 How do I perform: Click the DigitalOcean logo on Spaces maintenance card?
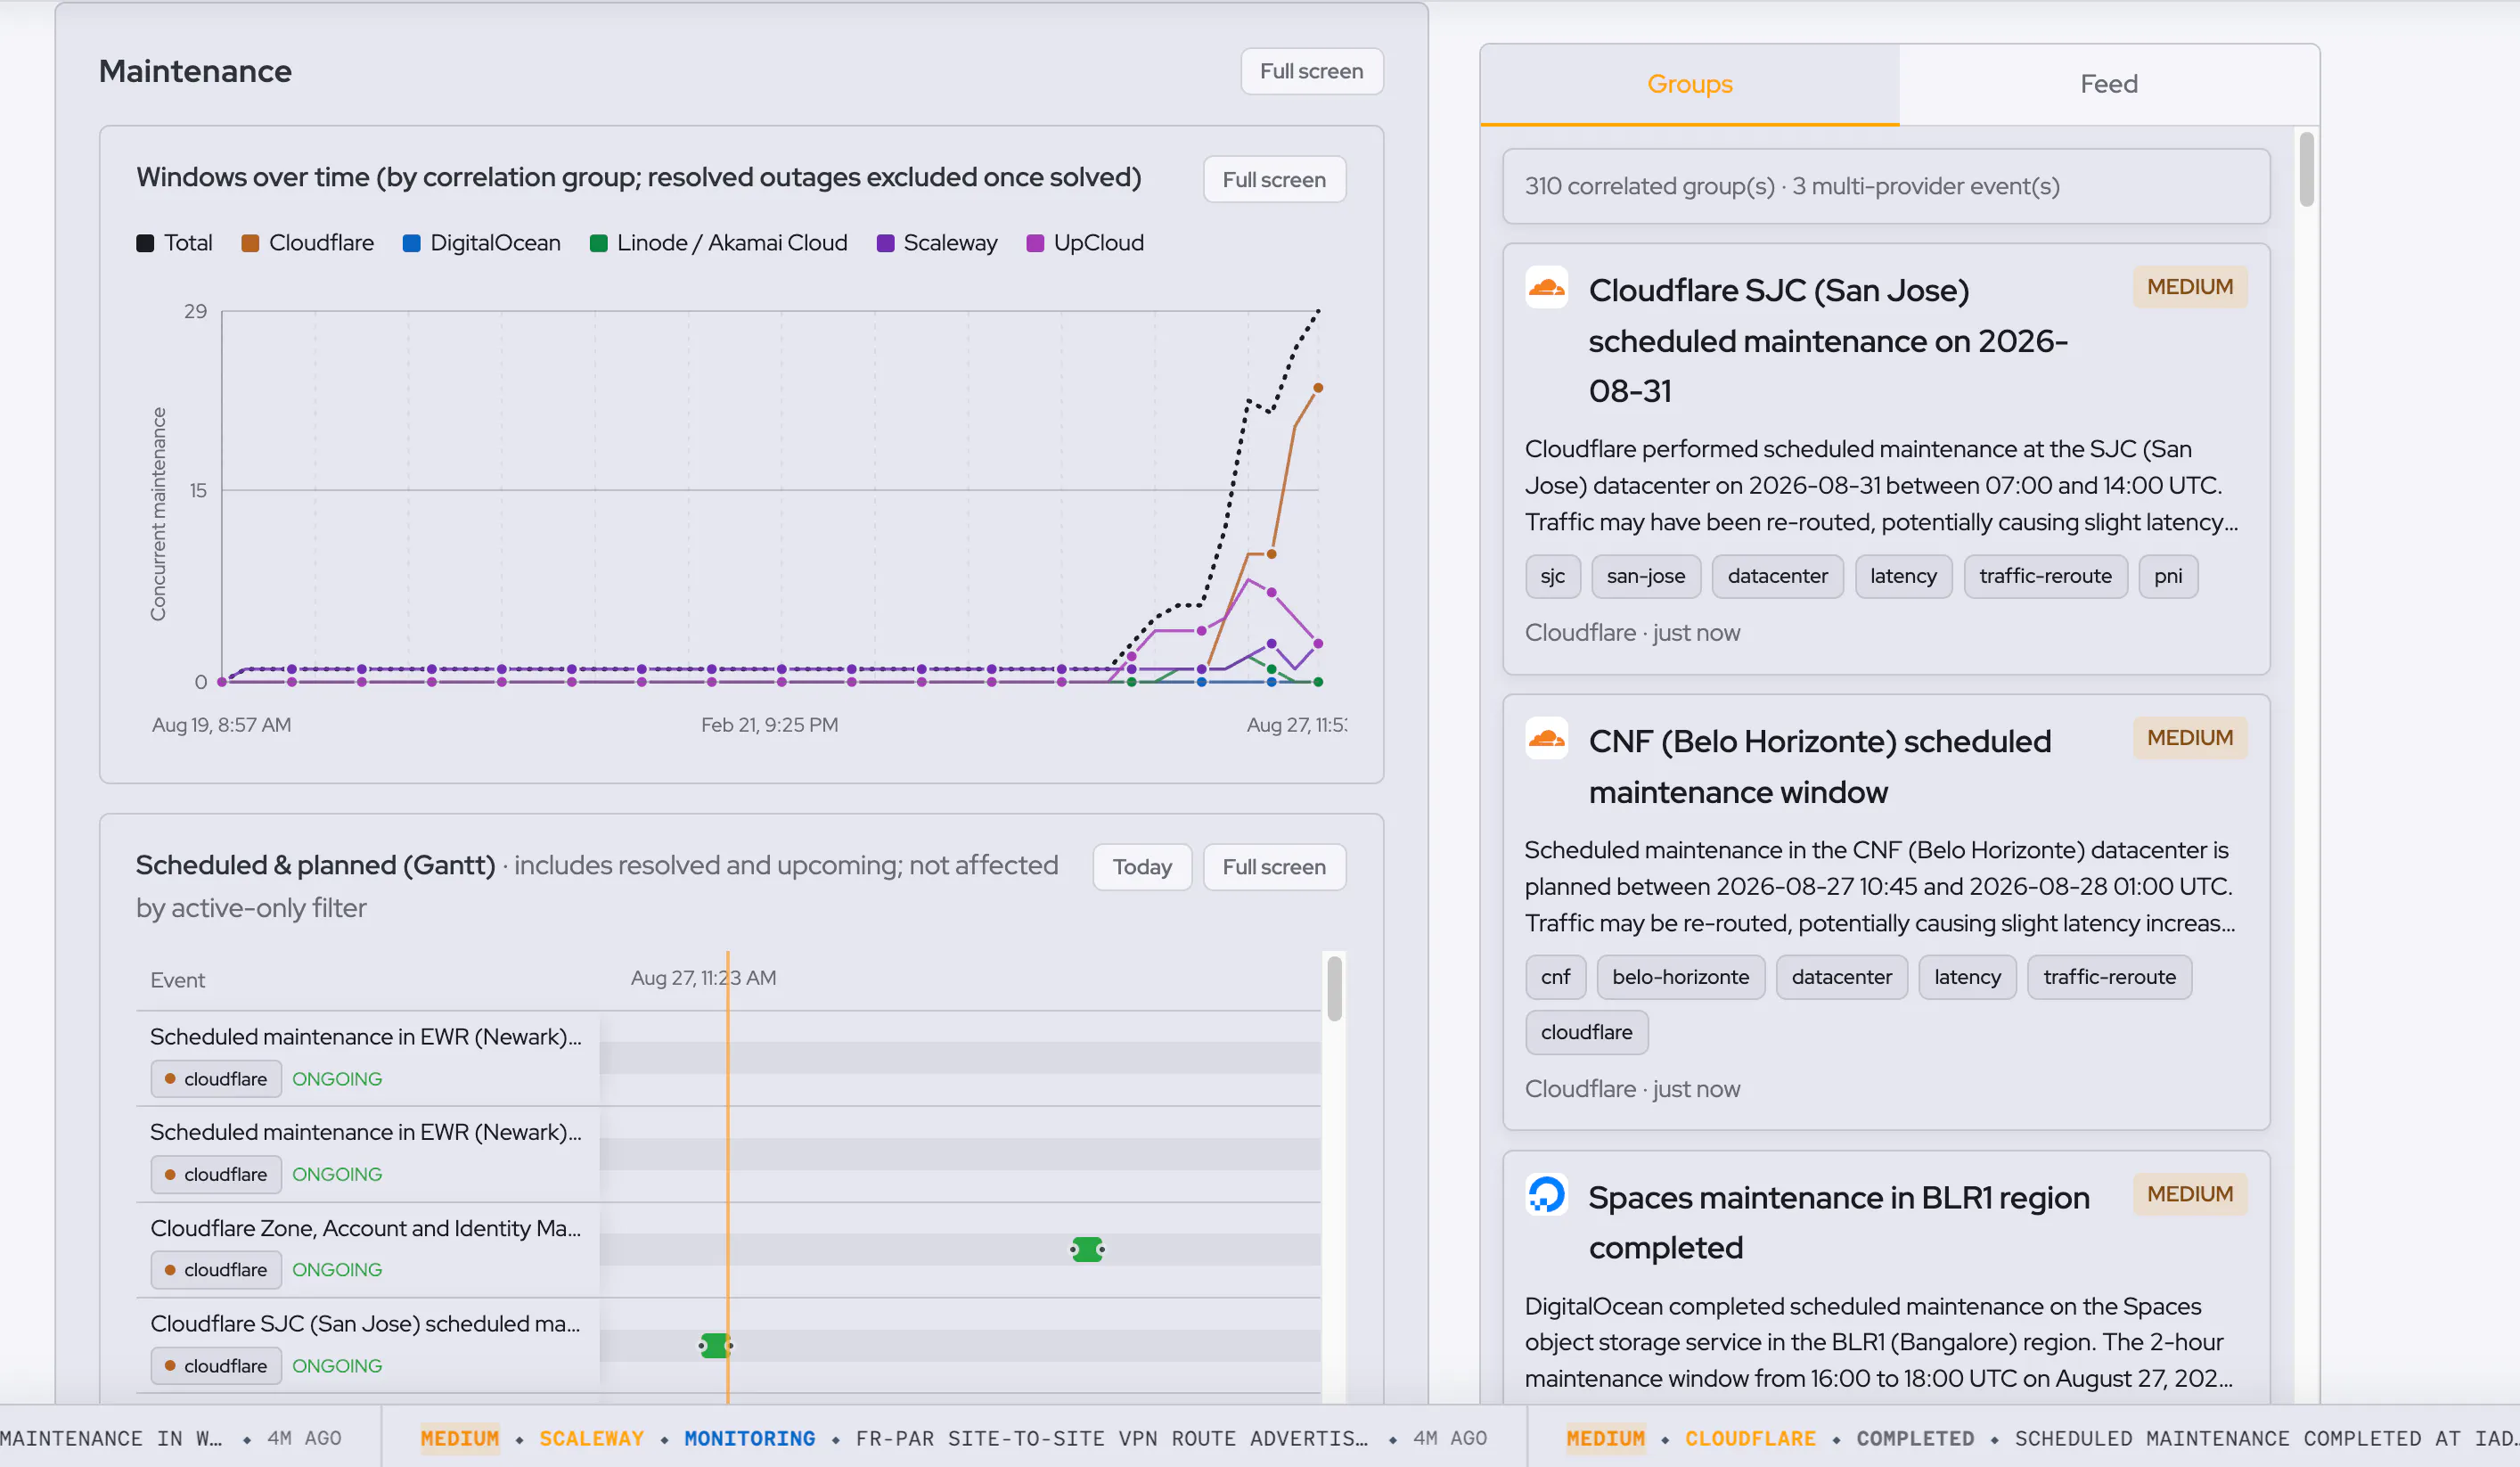pos(1546,1194)
